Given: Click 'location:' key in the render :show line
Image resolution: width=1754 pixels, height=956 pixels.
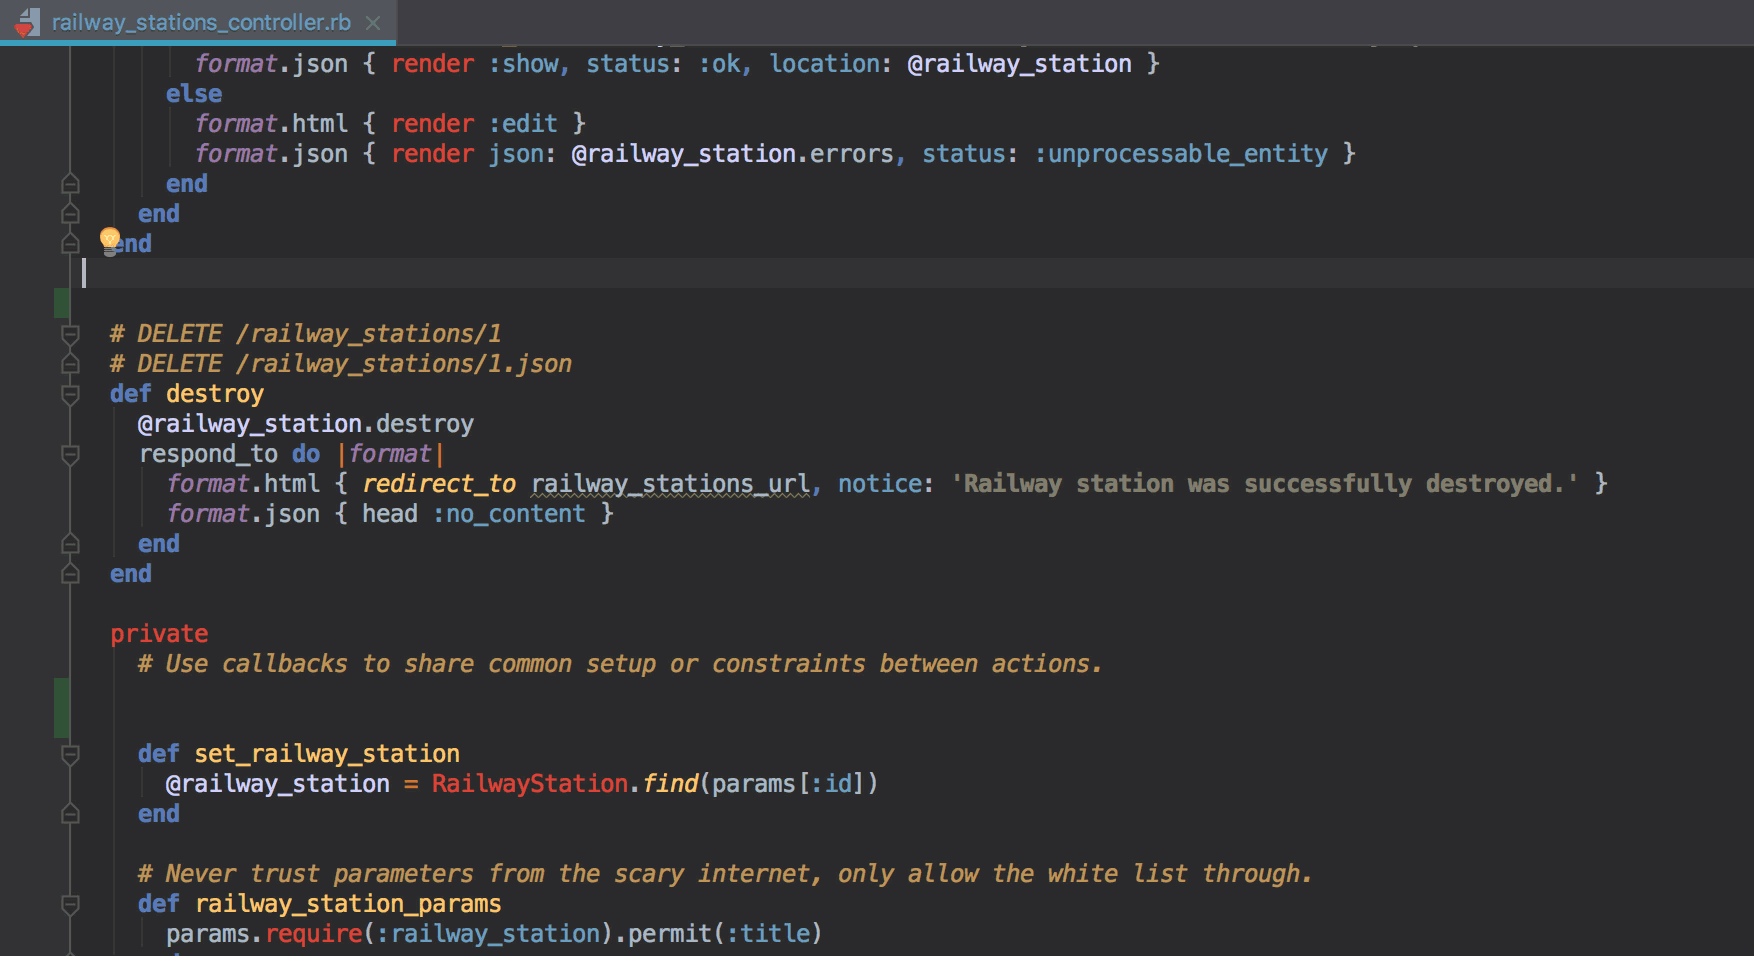Looking at the screenshot, I should [830, 64].
